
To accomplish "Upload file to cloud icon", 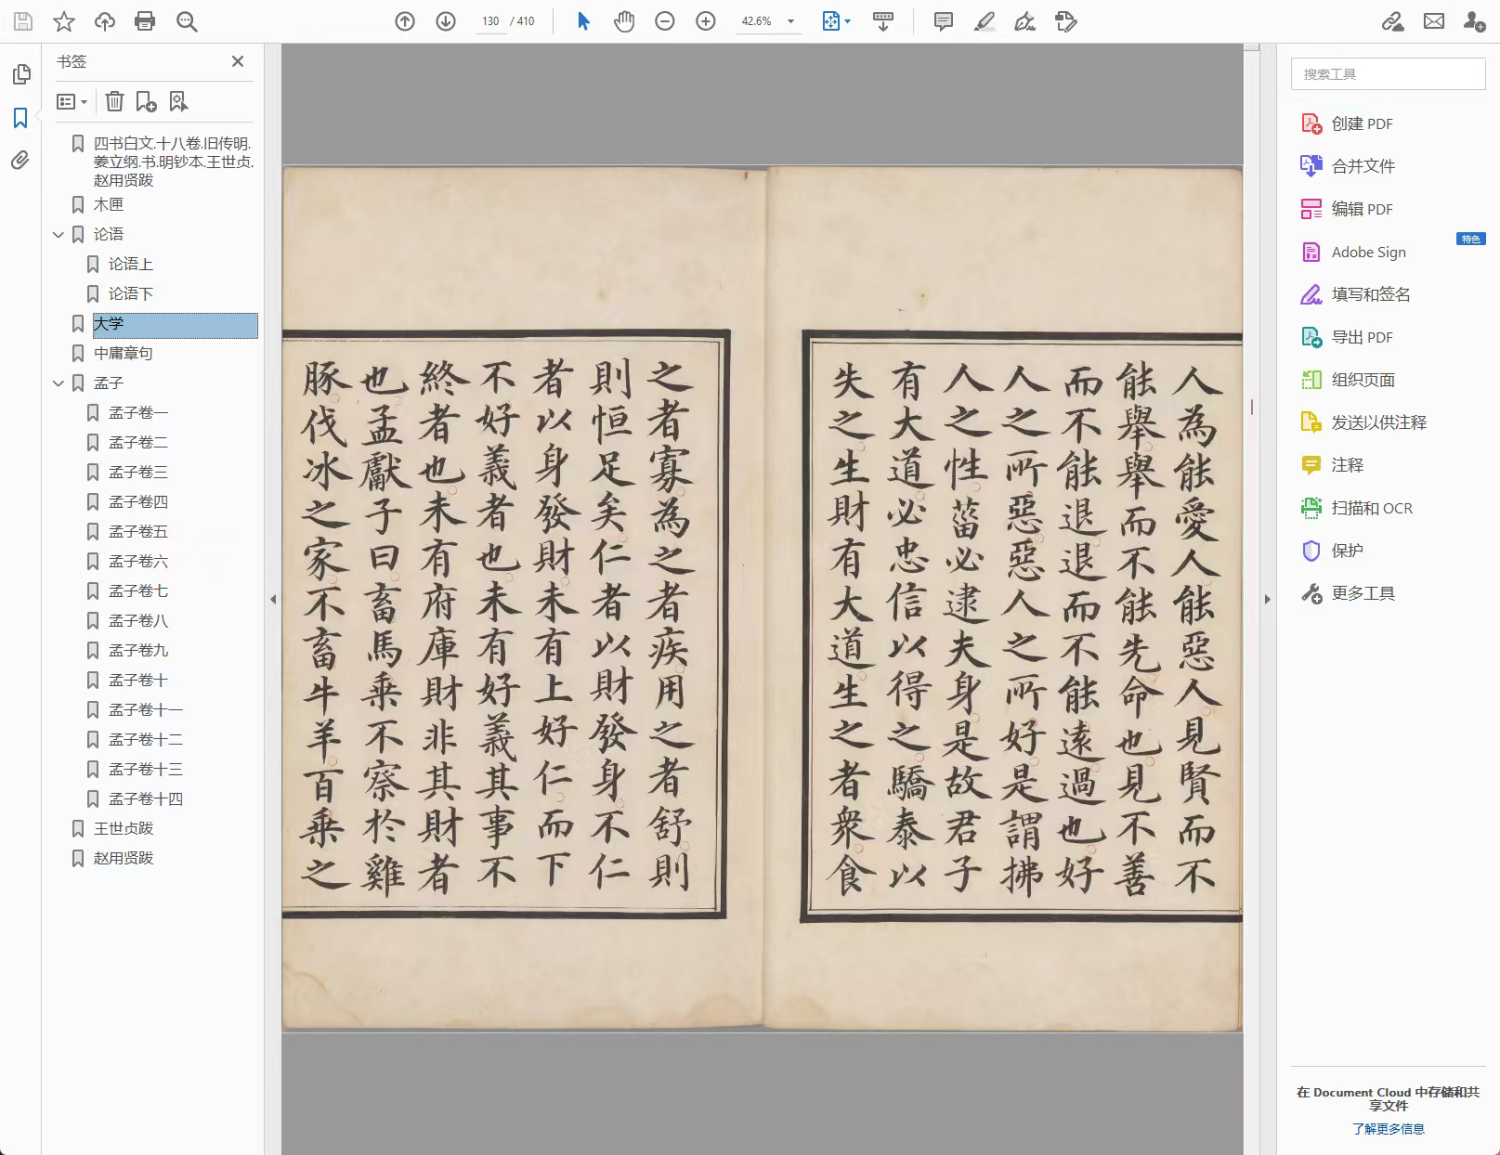I will [105, 21].
